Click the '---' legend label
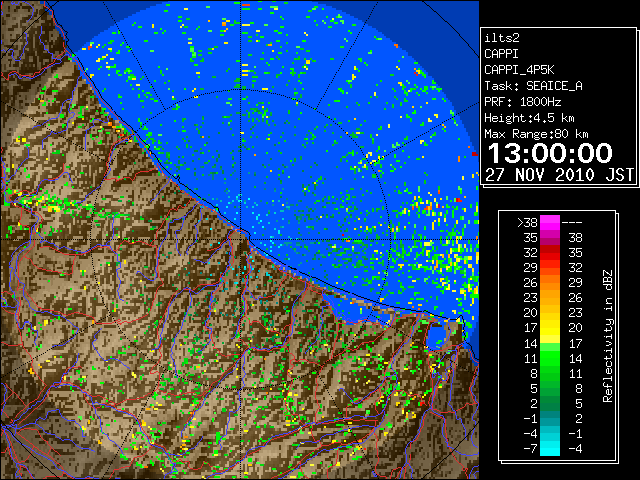Viewport: 640px width, 480px height. 572,223
